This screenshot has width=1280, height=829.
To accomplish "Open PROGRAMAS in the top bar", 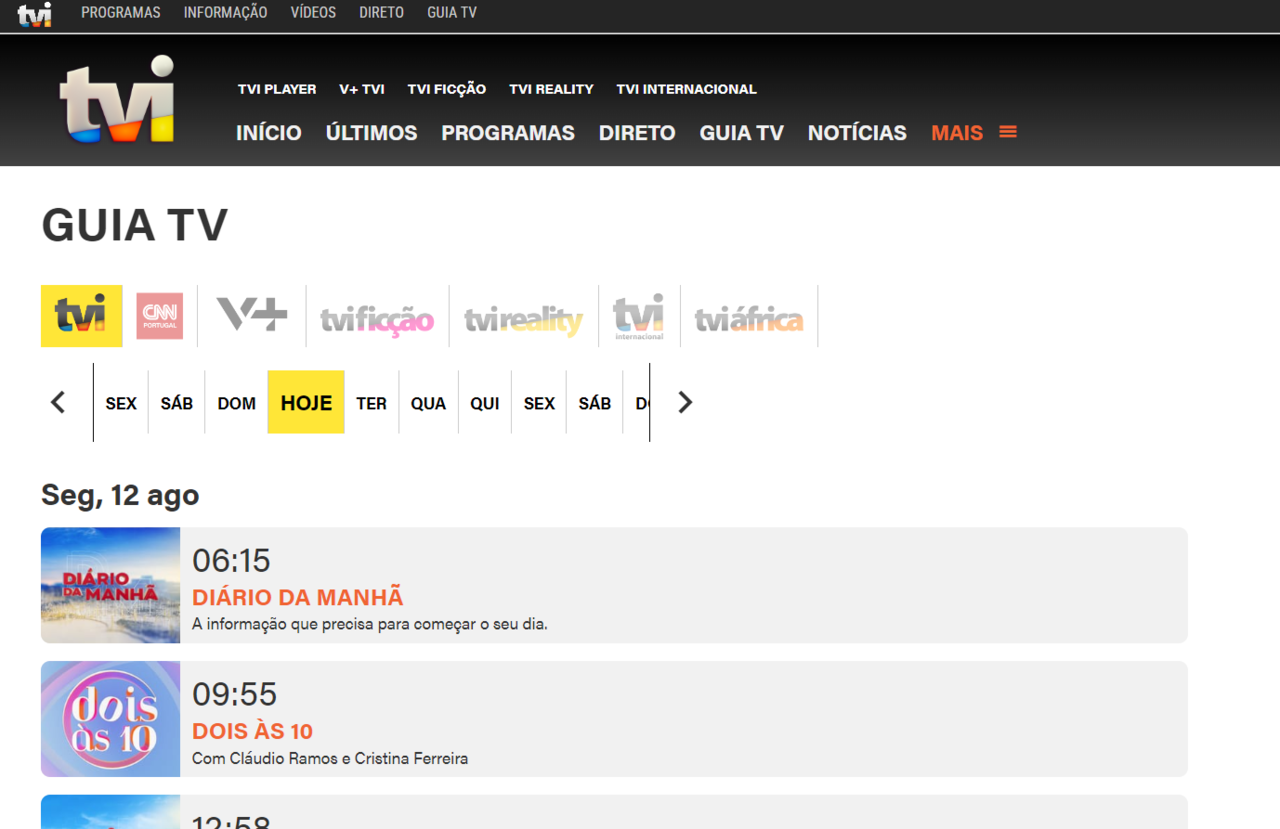I will pos(121,13).
